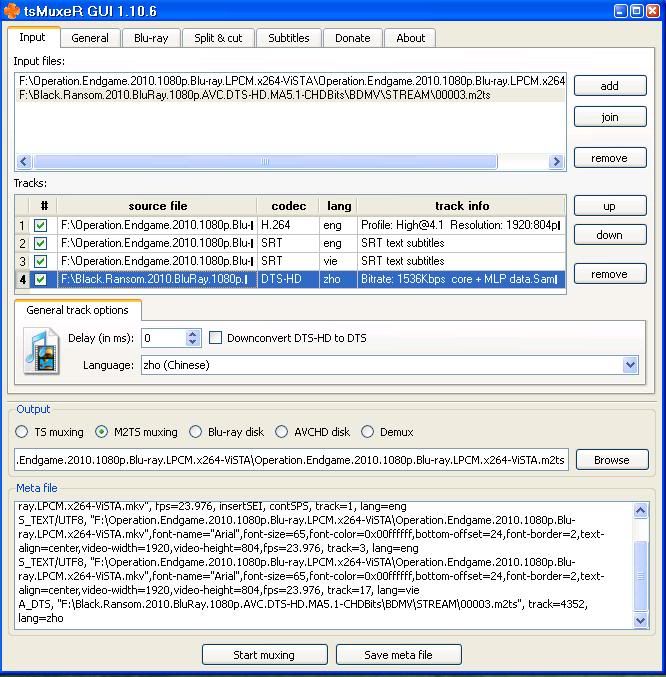
Task: Click Start muxing button
Action: [264, 655]
